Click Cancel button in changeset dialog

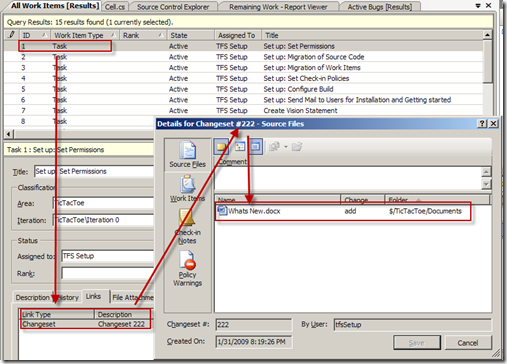pyautogui.click(x=468, y=343)
